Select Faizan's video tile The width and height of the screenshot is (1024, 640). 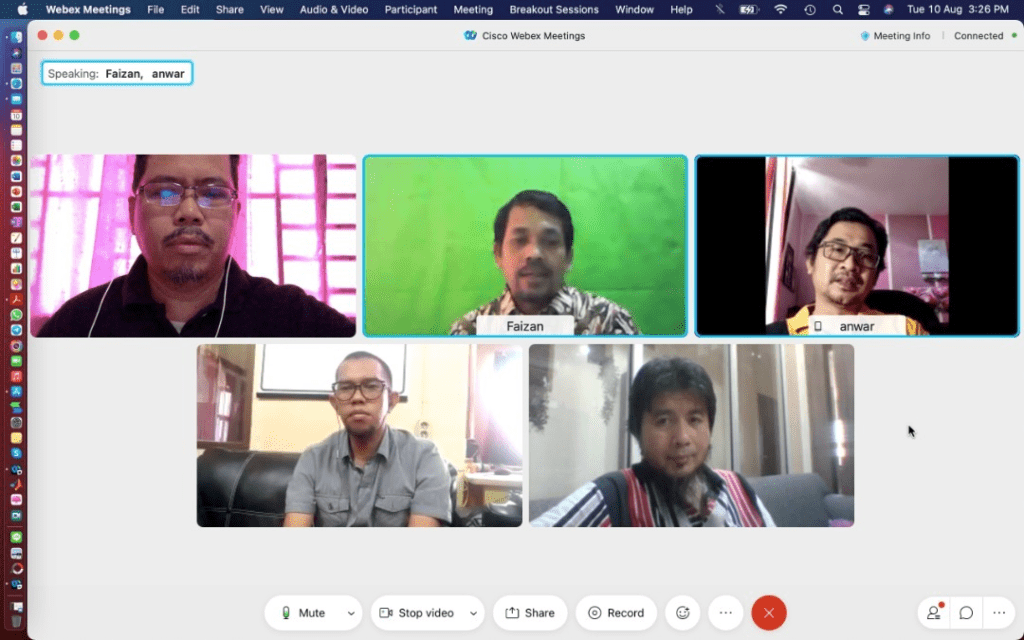(525, 246)
